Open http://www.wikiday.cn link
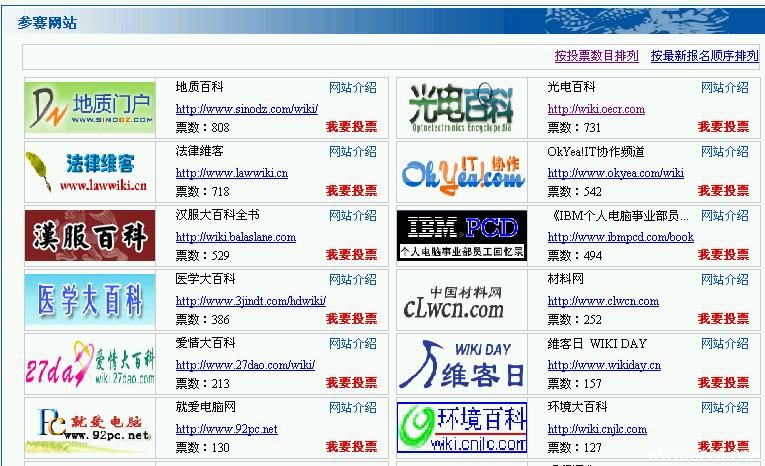The width and height of the screenshot is (765, 466). pos(604,365)
